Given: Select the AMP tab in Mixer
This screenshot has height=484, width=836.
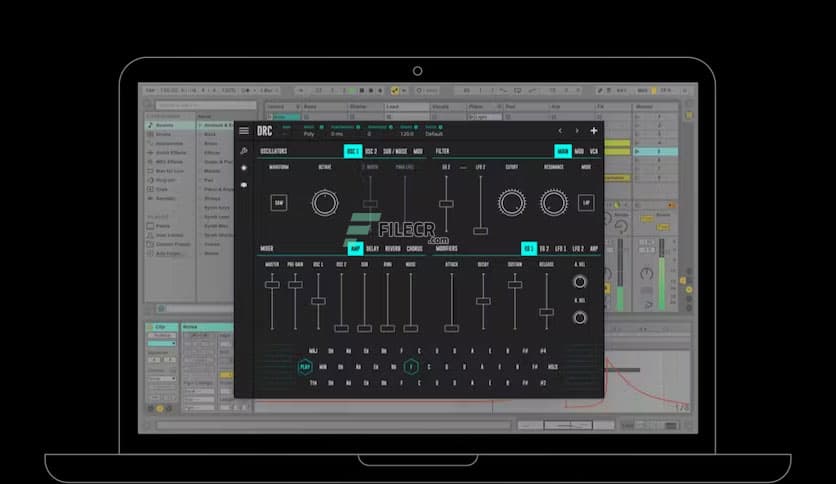Looking at the screenshot, I should (x=356, y=249).
